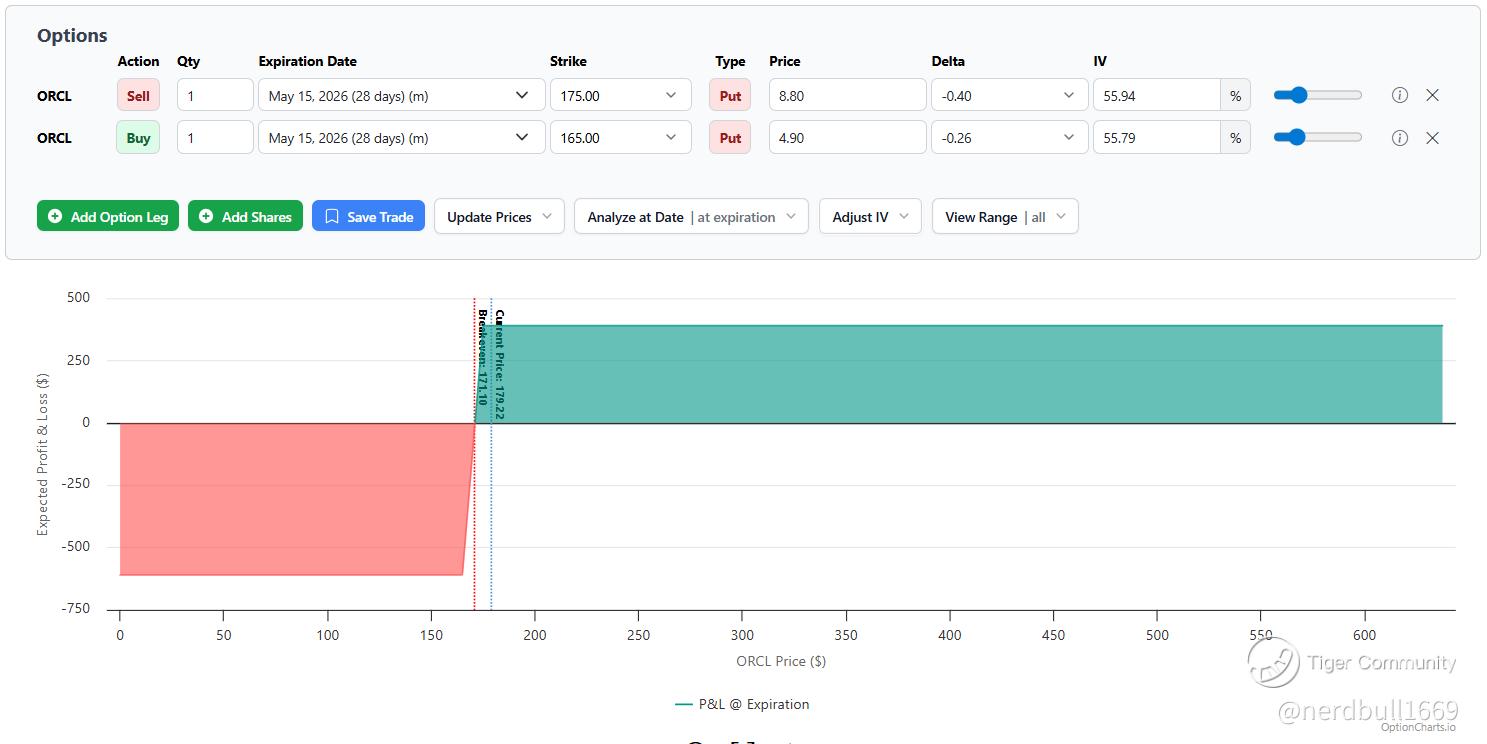
Task: Toggle the P&L @ Expiration legend entry
Action: (742, 704)
